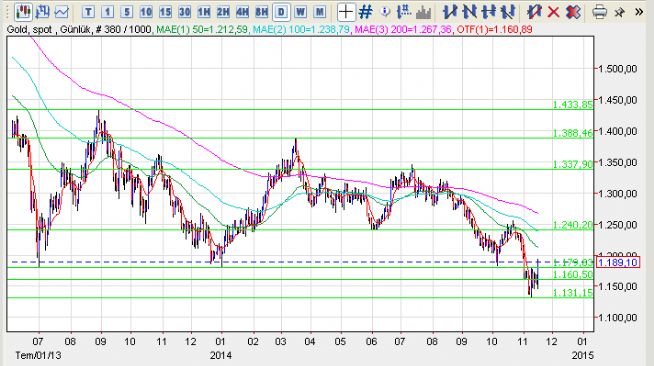Select the horizontal line drawing tool
654x366 pixels.
[x=488, y=12]
